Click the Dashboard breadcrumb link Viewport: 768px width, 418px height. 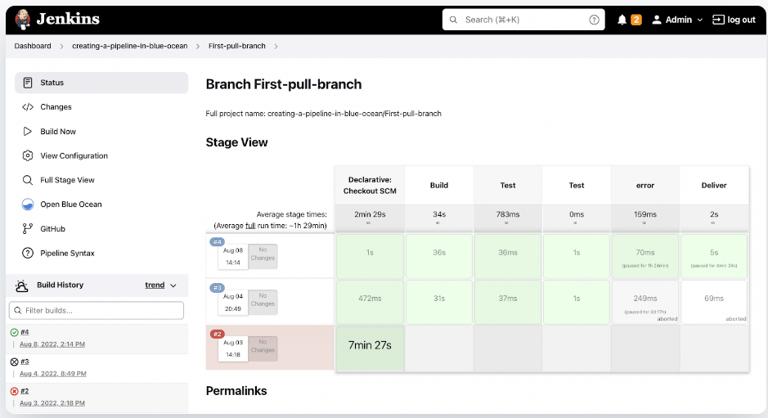(x=32, y=46)
